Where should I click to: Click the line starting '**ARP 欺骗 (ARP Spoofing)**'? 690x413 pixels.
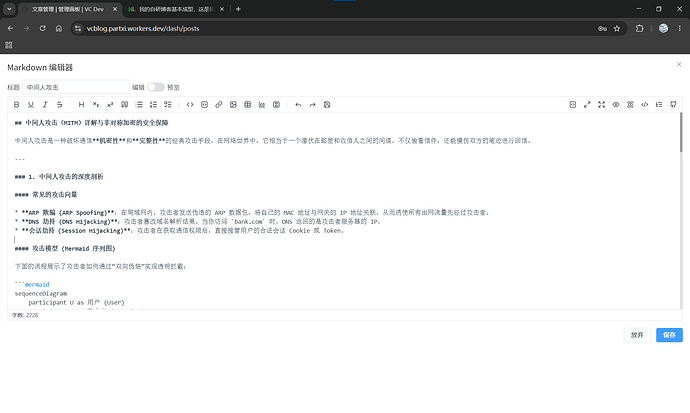coord(252,212)
